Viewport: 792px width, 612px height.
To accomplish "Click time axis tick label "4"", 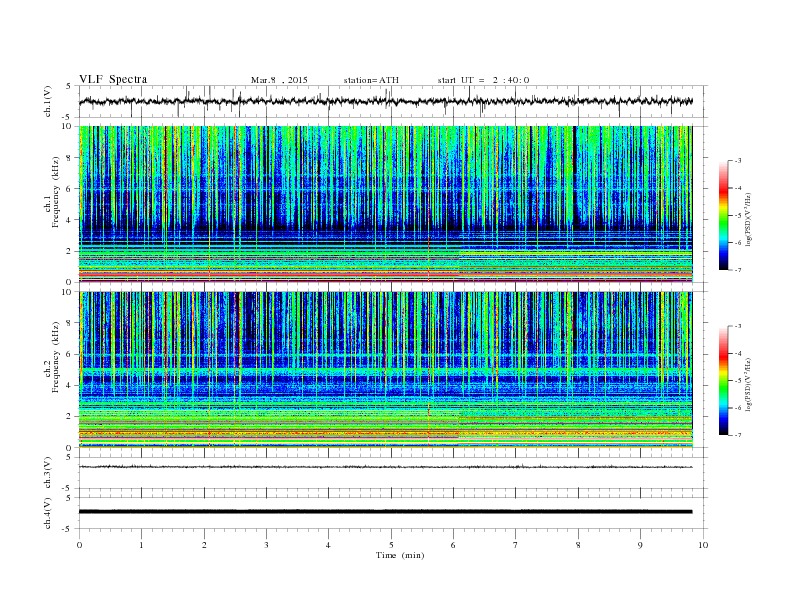I will 329,545.
